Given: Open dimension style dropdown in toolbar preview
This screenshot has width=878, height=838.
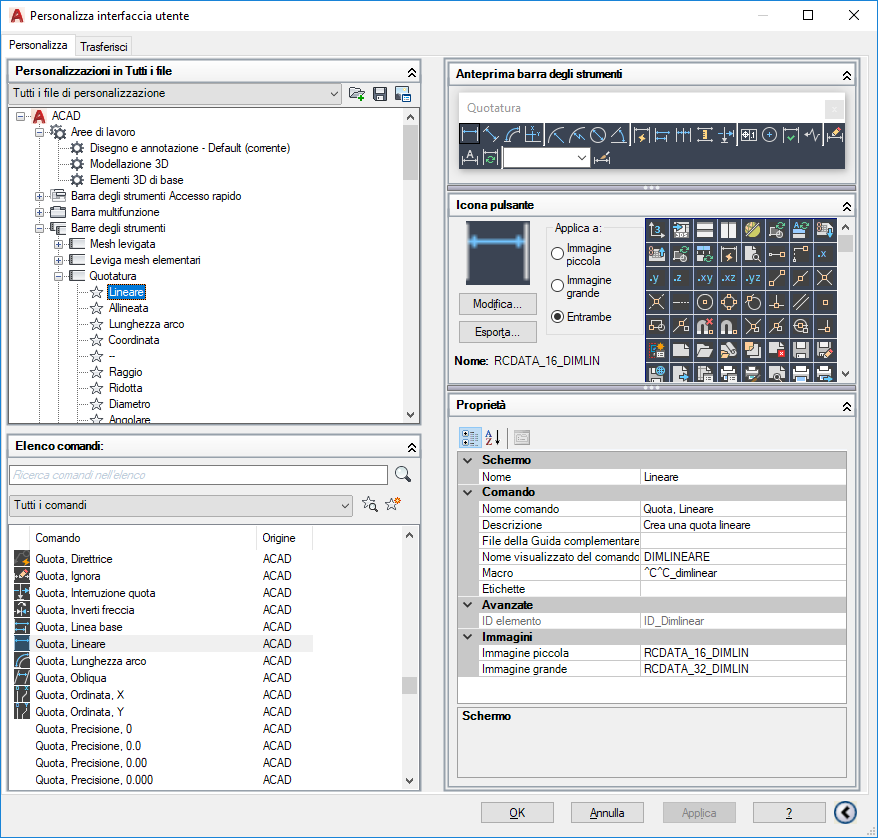Looking at the screenshot, I should [547, 158].
